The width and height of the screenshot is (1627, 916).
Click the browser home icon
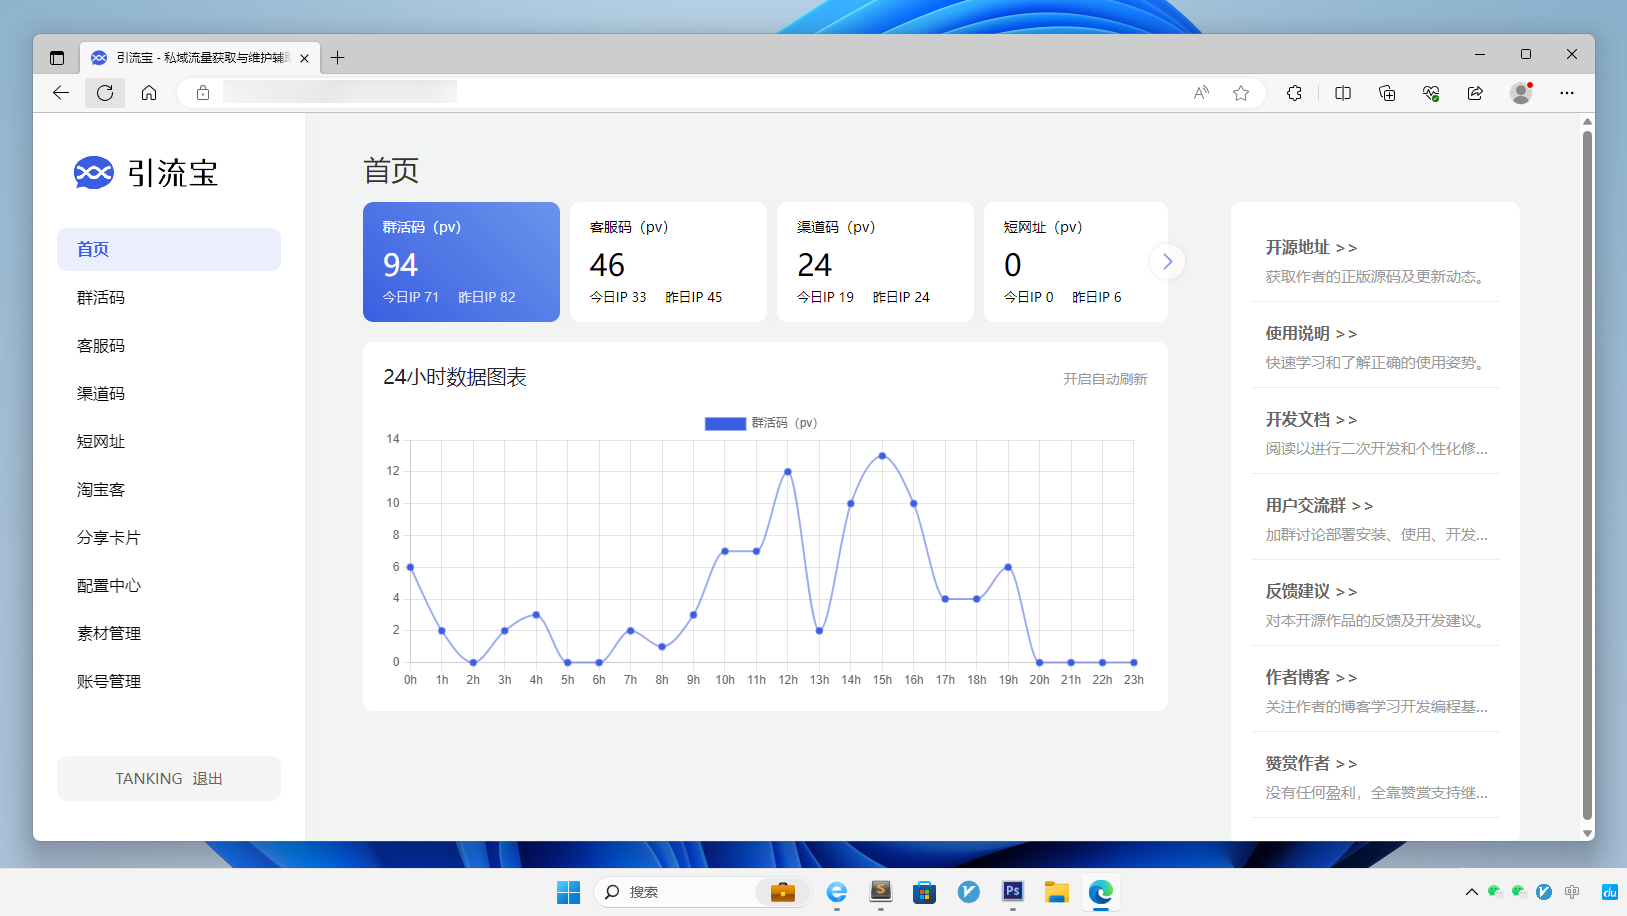pyautogui.click(x=149, y=93)
